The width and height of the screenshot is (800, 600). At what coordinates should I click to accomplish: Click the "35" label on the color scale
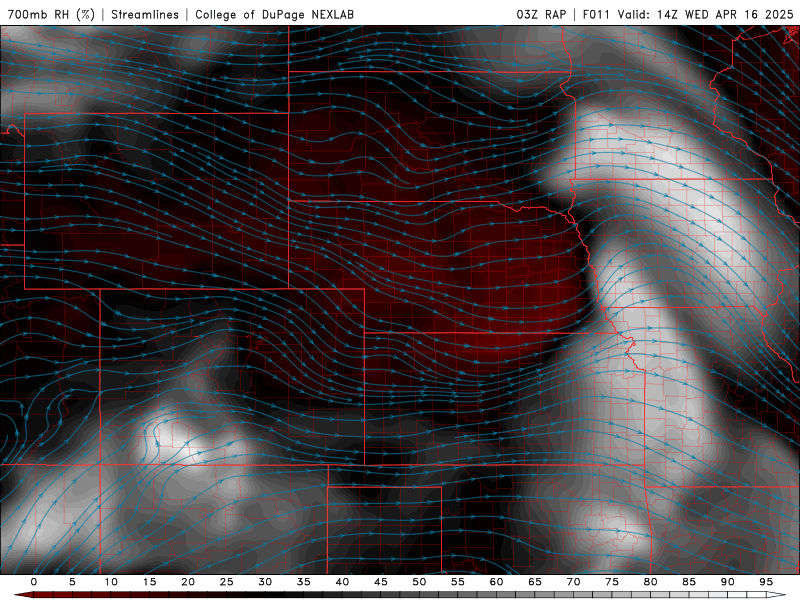tap(304, 582)
